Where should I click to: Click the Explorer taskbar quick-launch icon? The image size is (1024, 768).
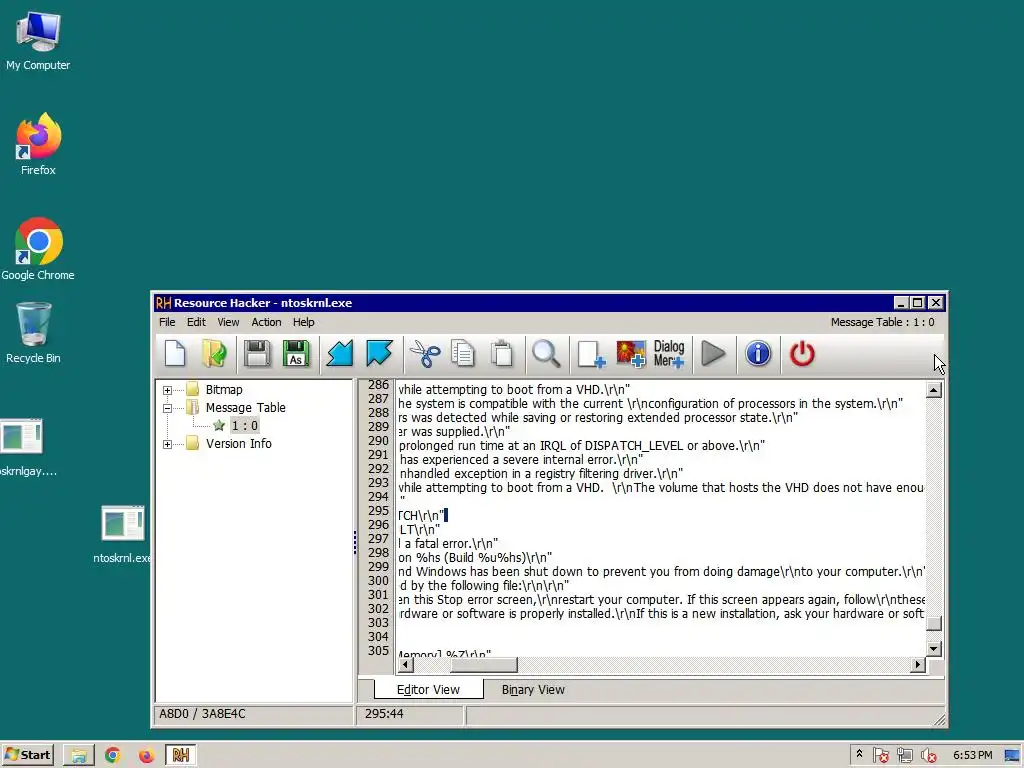tap(79, 756)
